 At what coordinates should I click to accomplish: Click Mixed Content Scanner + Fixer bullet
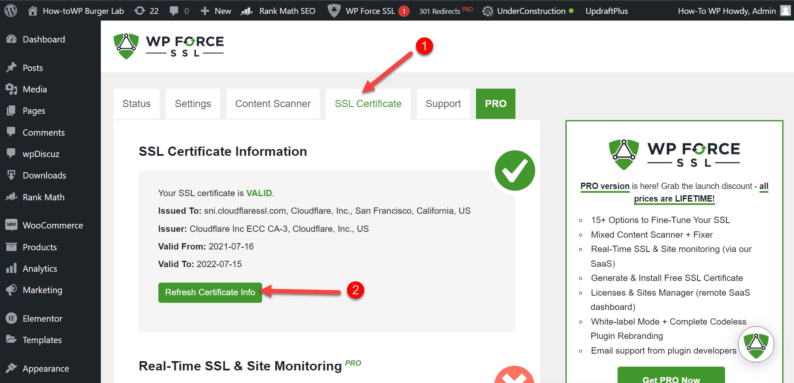point(652,235)
